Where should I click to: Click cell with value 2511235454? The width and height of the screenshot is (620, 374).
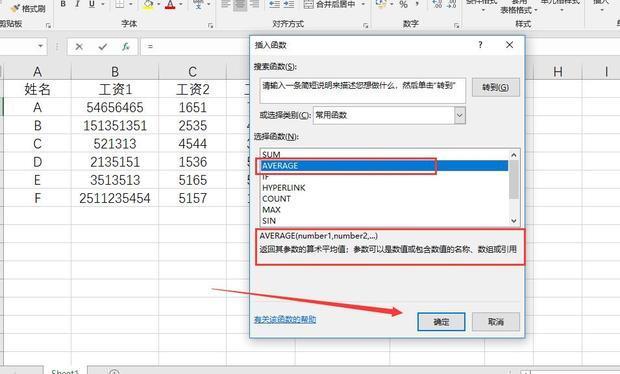point(115,198)
